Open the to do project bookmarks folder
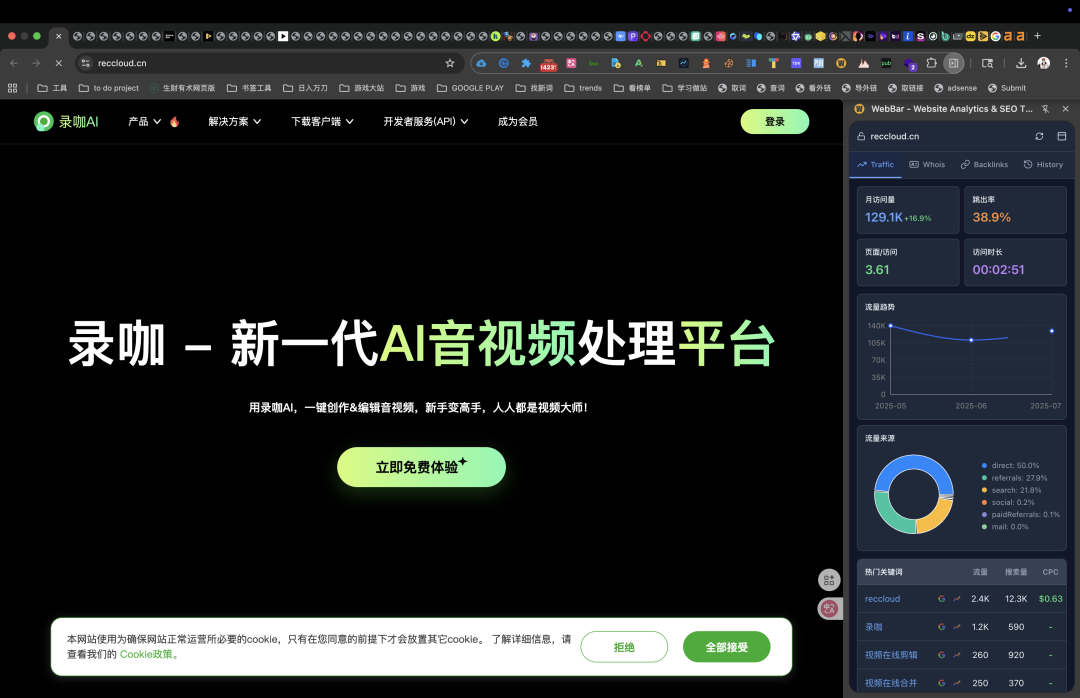The width and height of the screenshot is (1080, 698). (x=109, y=88)
